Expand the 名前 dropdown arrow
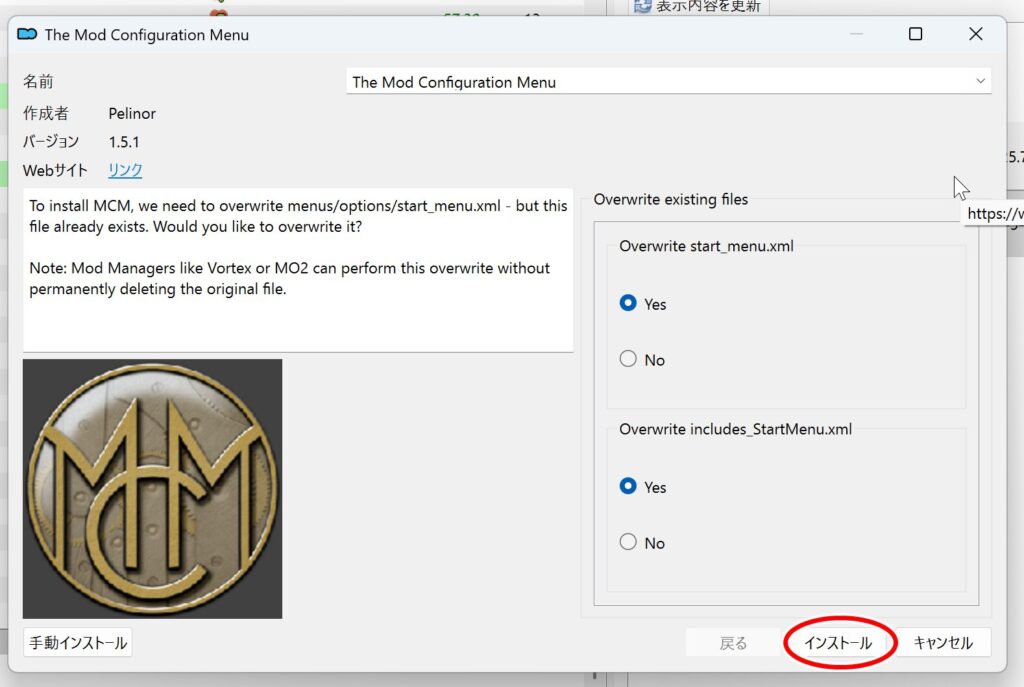Image resolution: width=1024 pixels, height=687 pixels. 979,81
